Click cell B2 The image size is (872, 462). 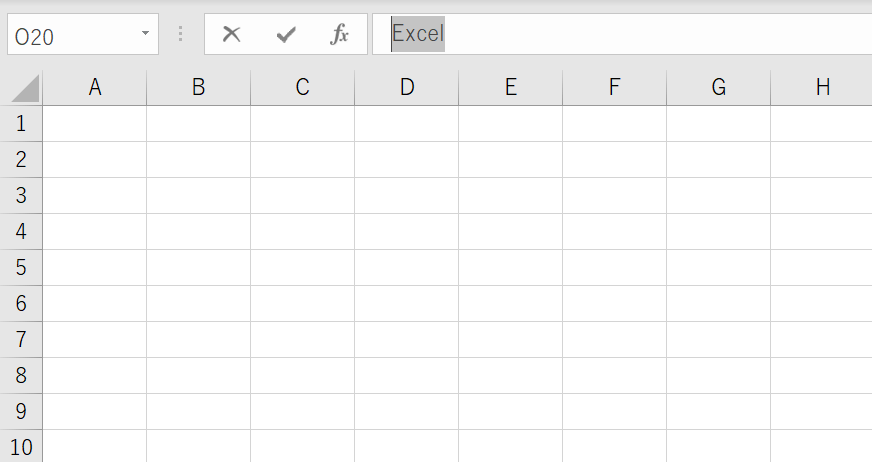click(199, 160)
